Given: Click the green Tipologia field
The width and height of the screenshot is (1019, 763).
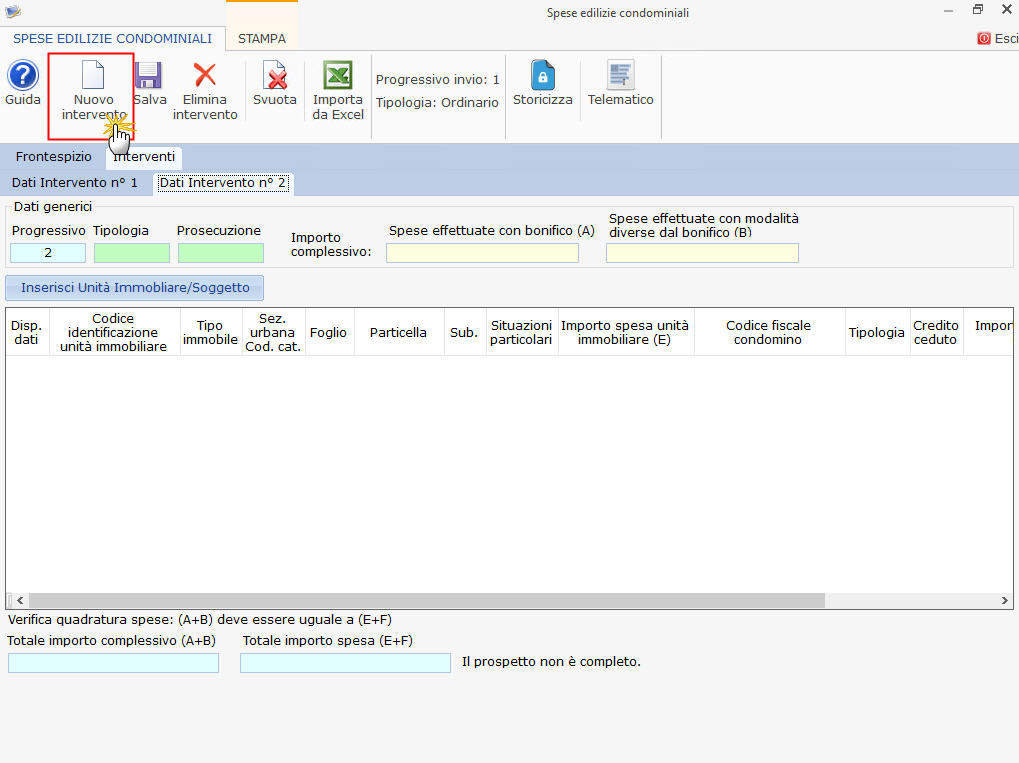Looking at the screenshot, I should (132, 253).
